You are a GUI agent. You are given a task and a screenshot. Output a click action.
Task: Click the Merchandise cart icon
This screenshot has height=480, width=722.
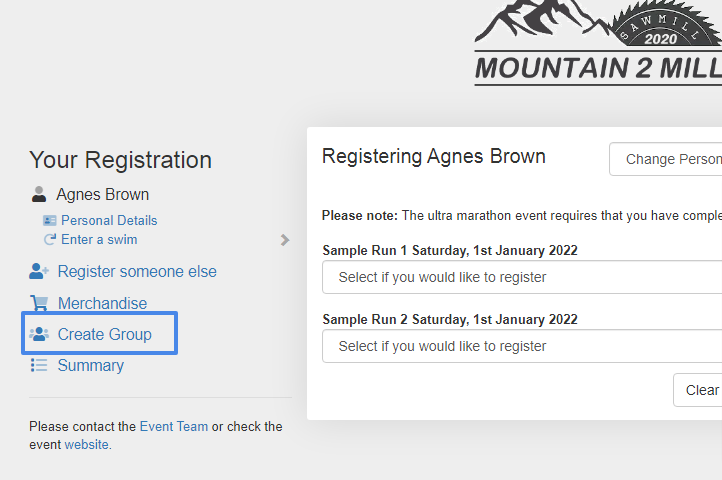point(39,303)
